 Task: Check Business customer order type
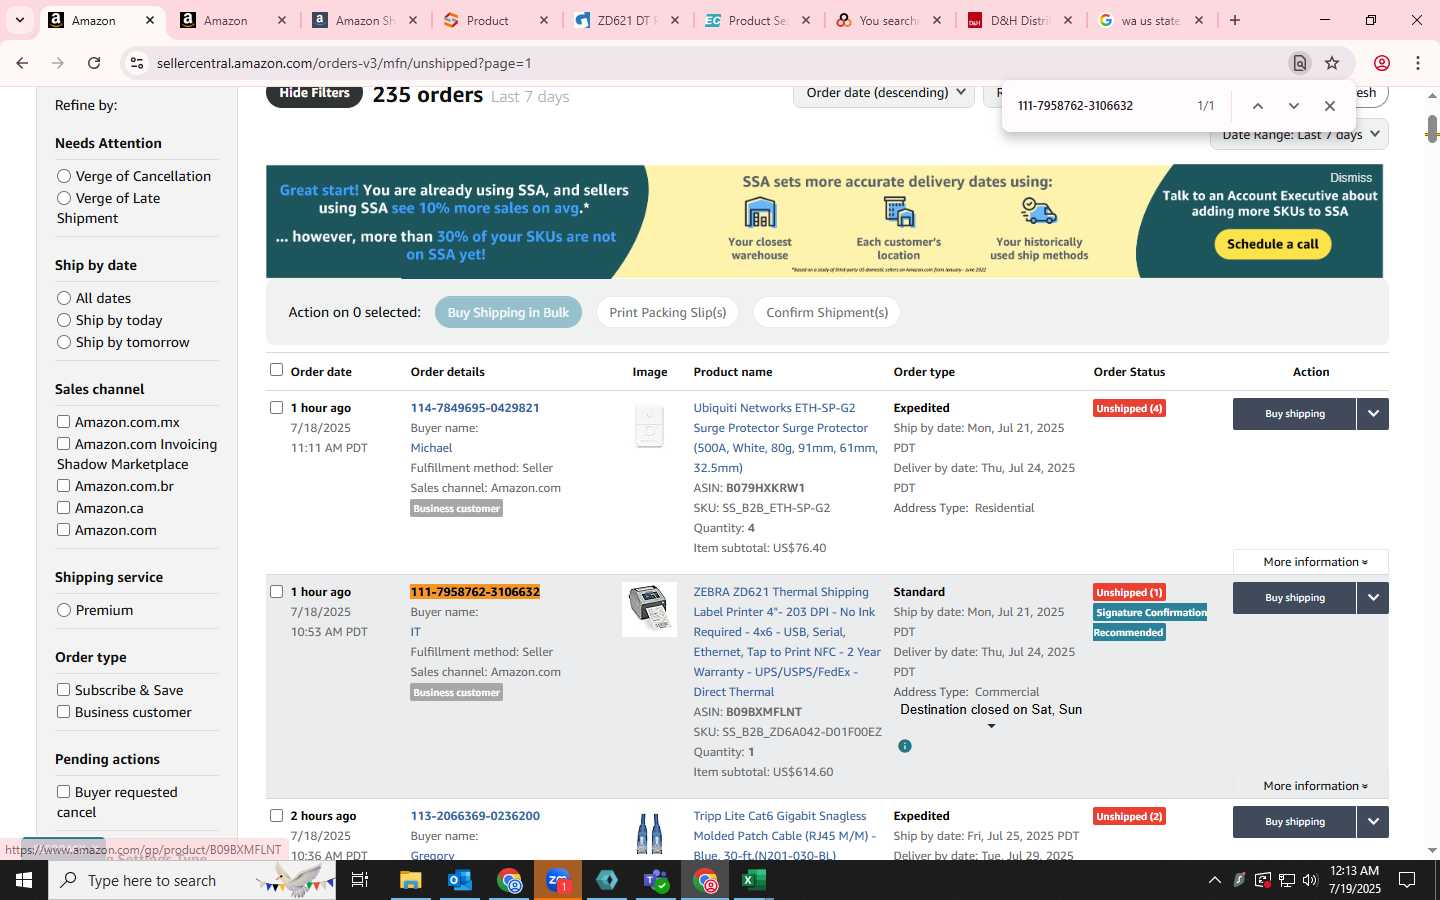coord(63,712)
